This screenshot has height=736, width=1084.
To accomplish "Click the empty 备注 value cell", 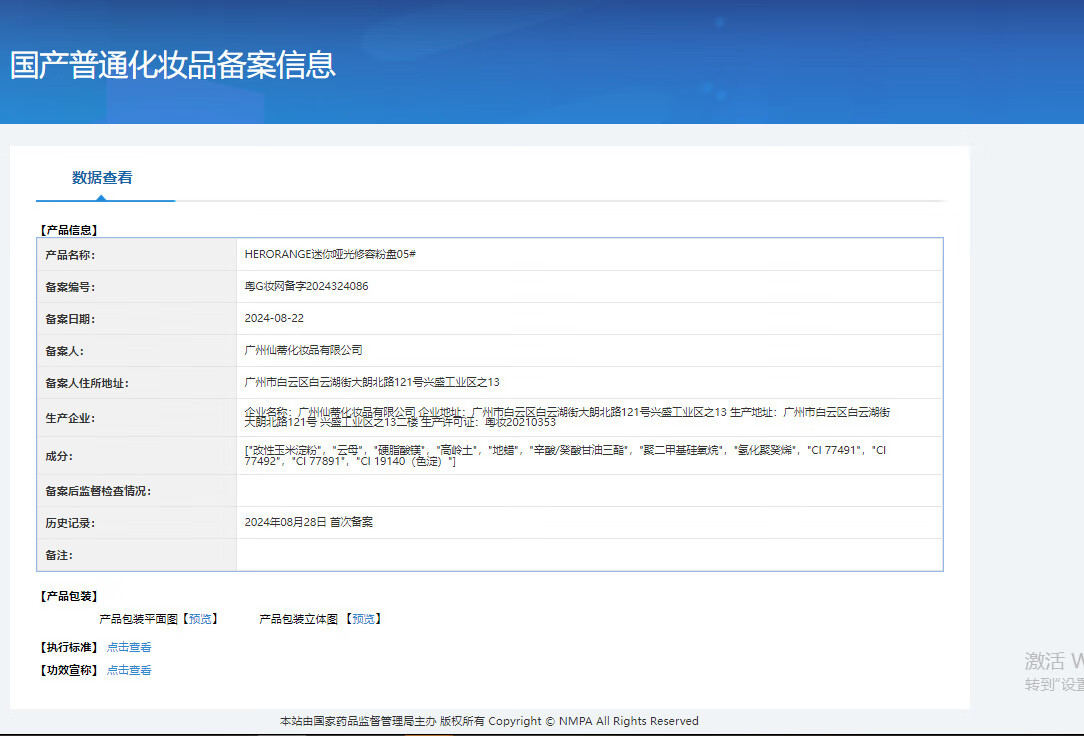I will (x=589, y=554).
